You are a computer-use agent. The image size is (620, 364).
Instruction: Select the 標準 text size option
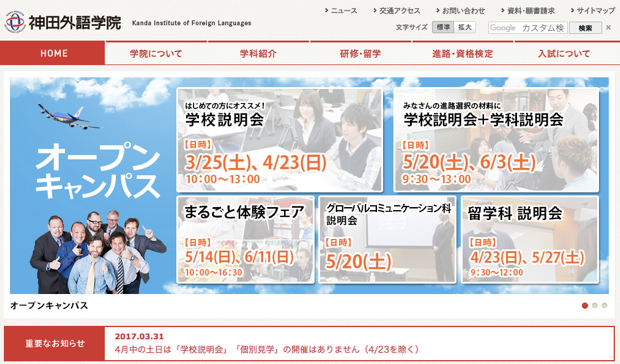coord(442,27)
